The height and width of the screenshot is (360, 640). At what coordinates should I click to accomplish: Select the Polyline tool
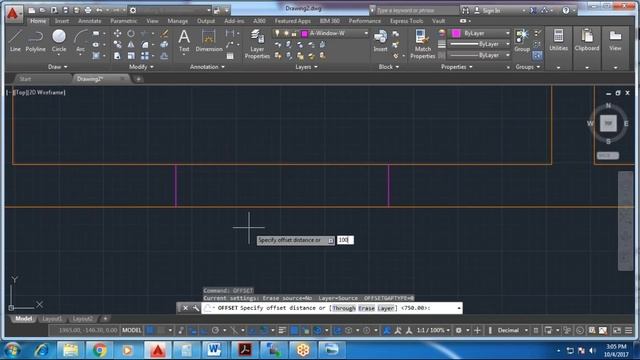[x=36, y=40]
